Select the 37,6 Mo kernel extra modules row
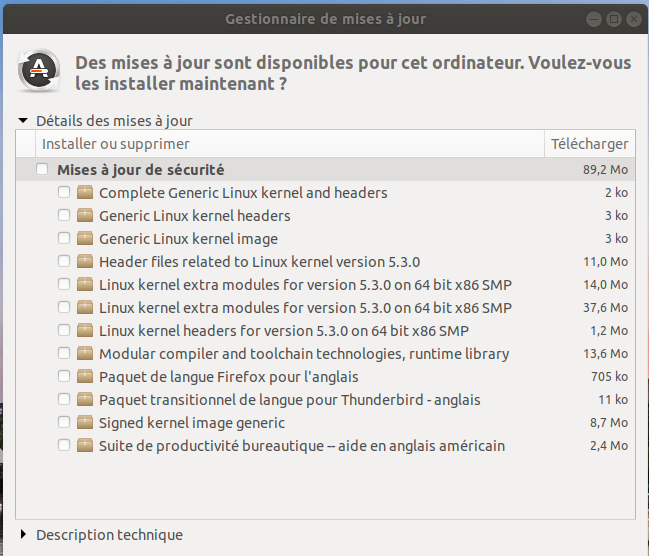Viewport: 649px width, 556px height. tap(305, 307)
